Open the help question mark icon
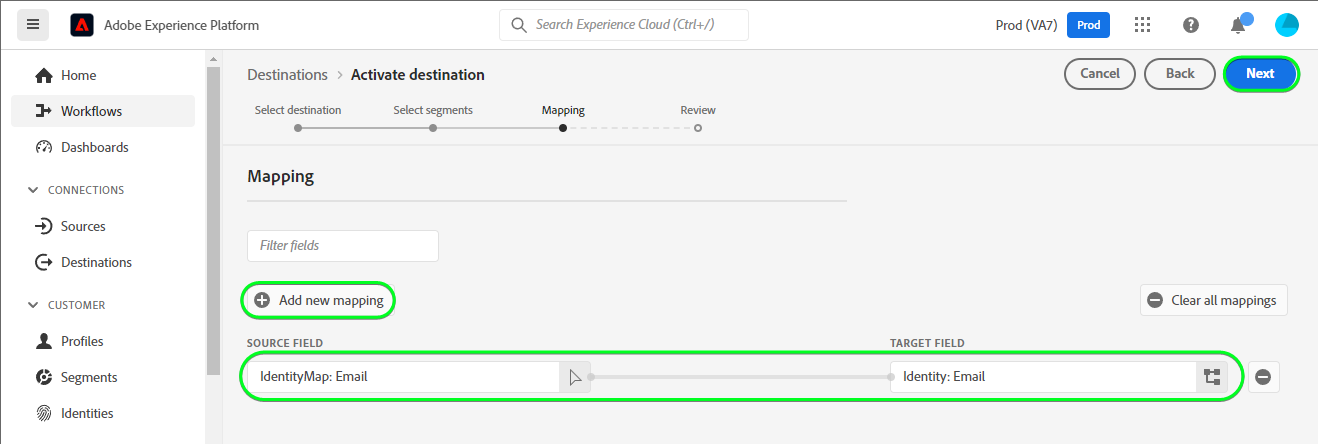 [x=1190, y=25]
